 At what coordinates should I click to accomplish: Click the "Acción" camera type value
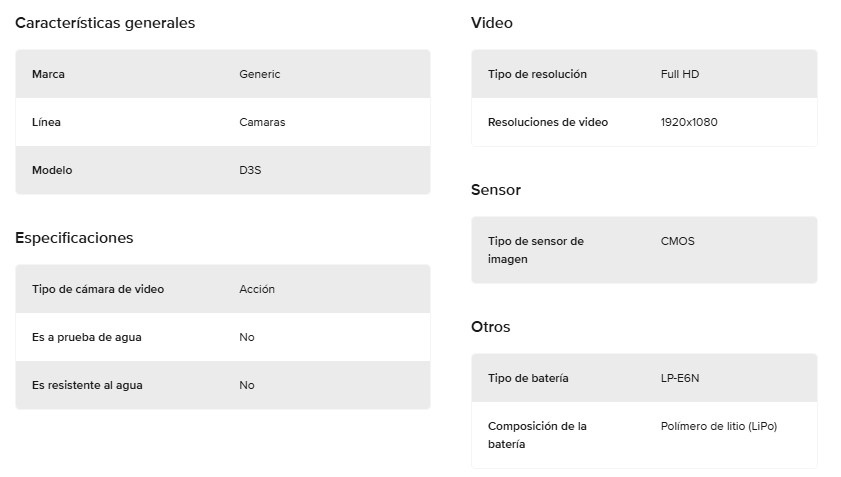coord(257,289)
